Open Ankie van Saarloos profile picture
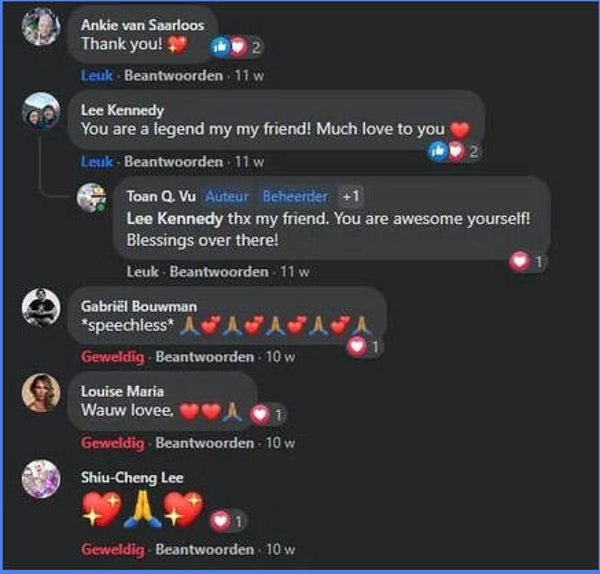The image size is (600, 574). (41, 27)
